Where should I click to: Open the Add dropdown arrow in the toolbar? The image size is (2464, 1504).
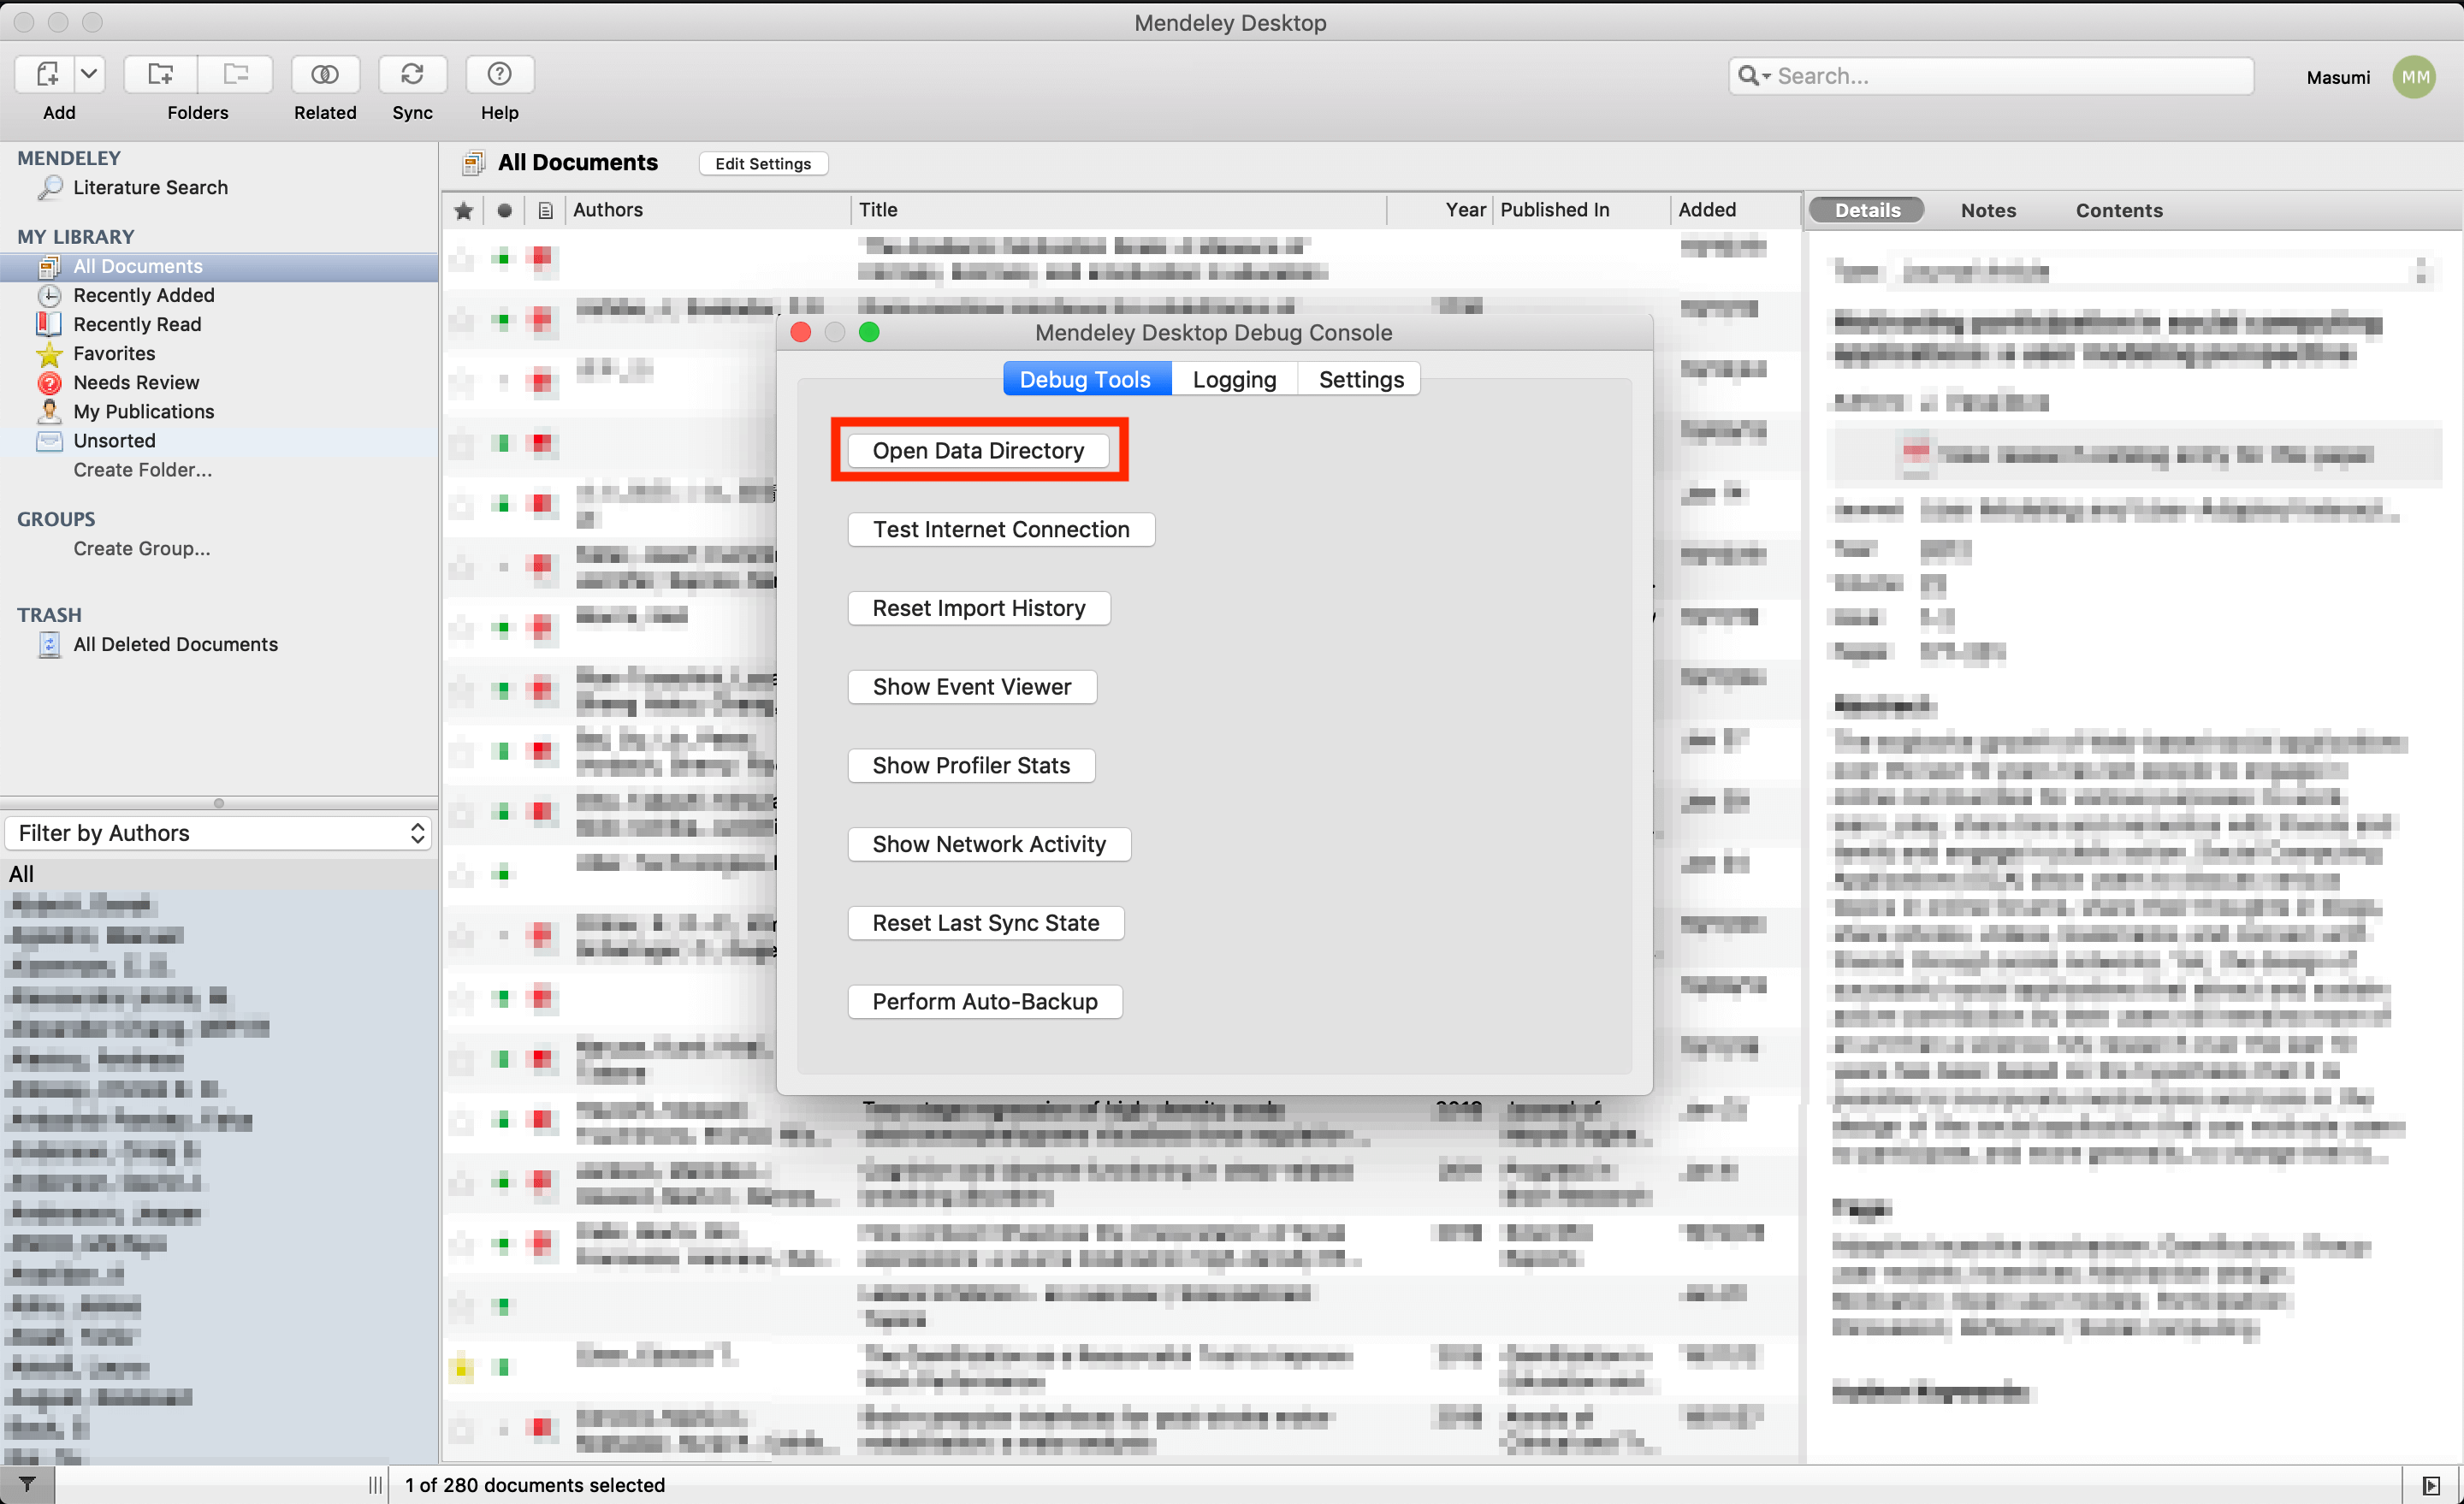point(89,74)
